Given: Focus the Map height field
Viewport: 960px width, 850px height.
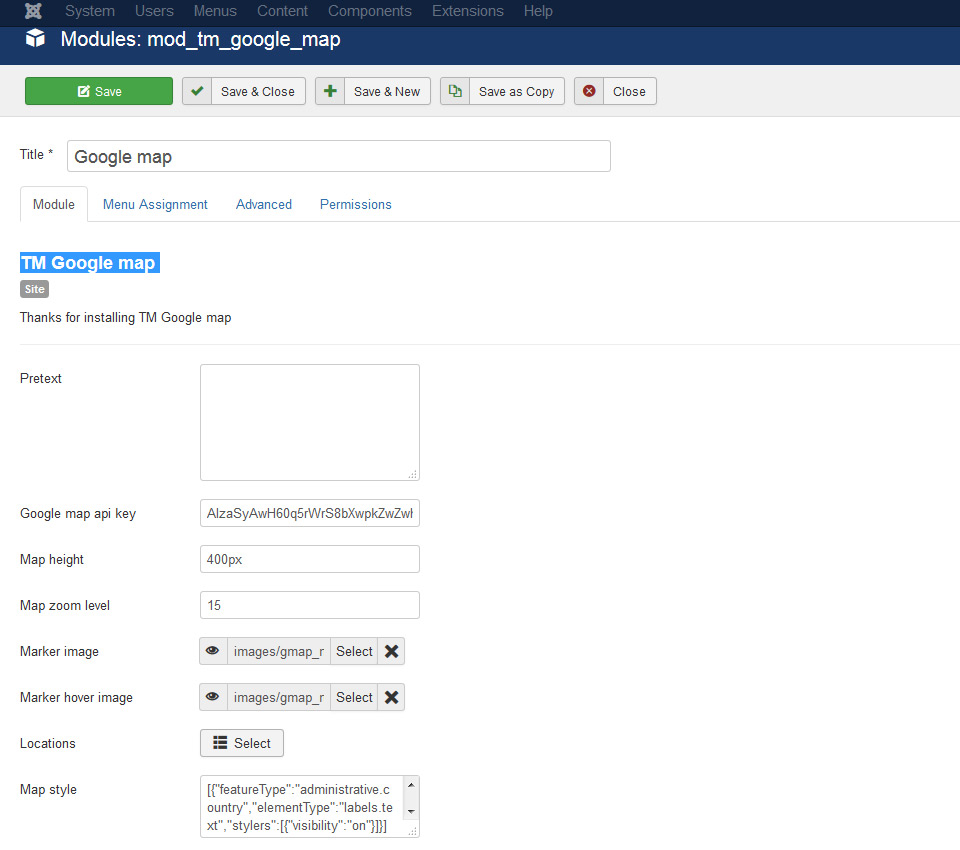Looking at the screenshot, I should 310,559.
